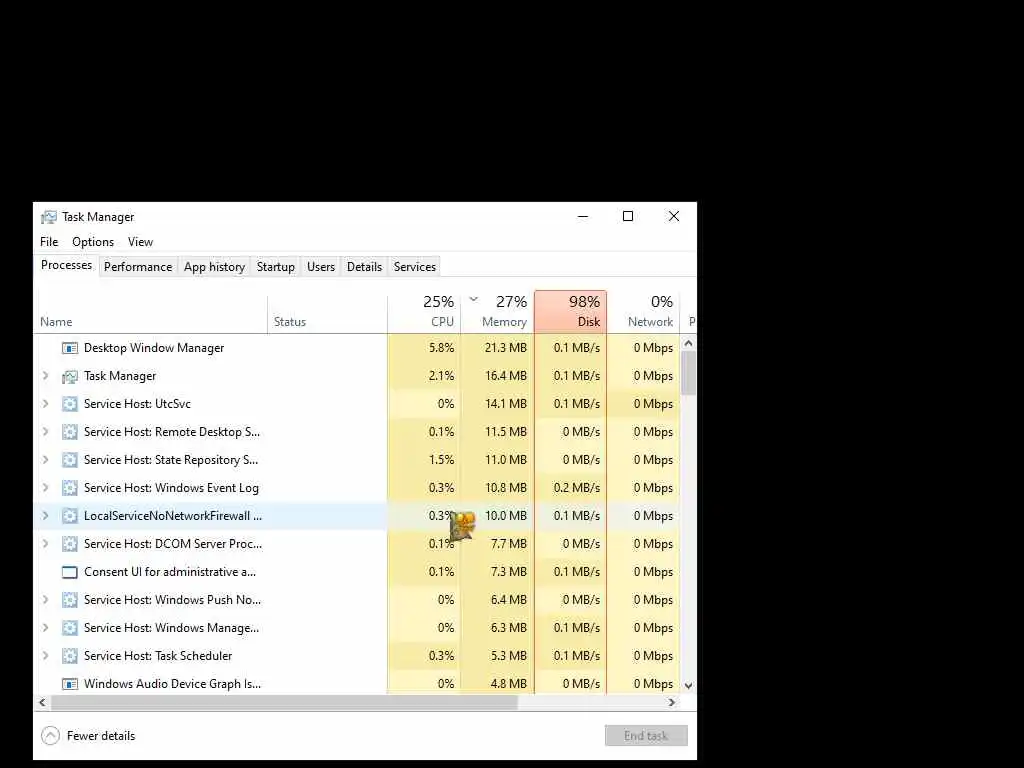
Task: Select the Processes tab
Action: (67, 265)
